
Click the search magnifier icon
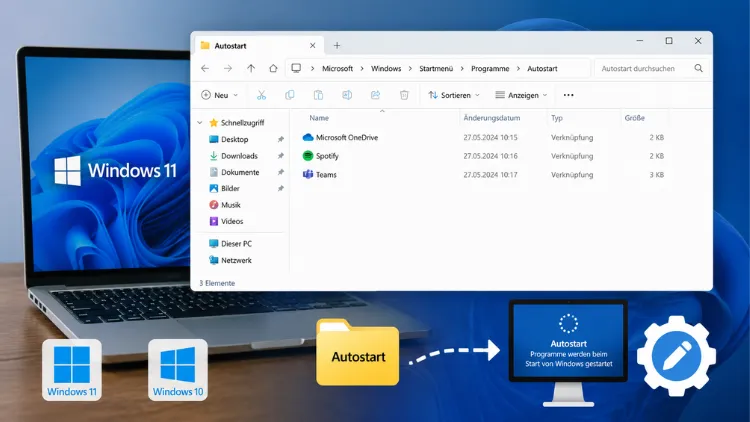pyautogui.click(x=698, y=68)
